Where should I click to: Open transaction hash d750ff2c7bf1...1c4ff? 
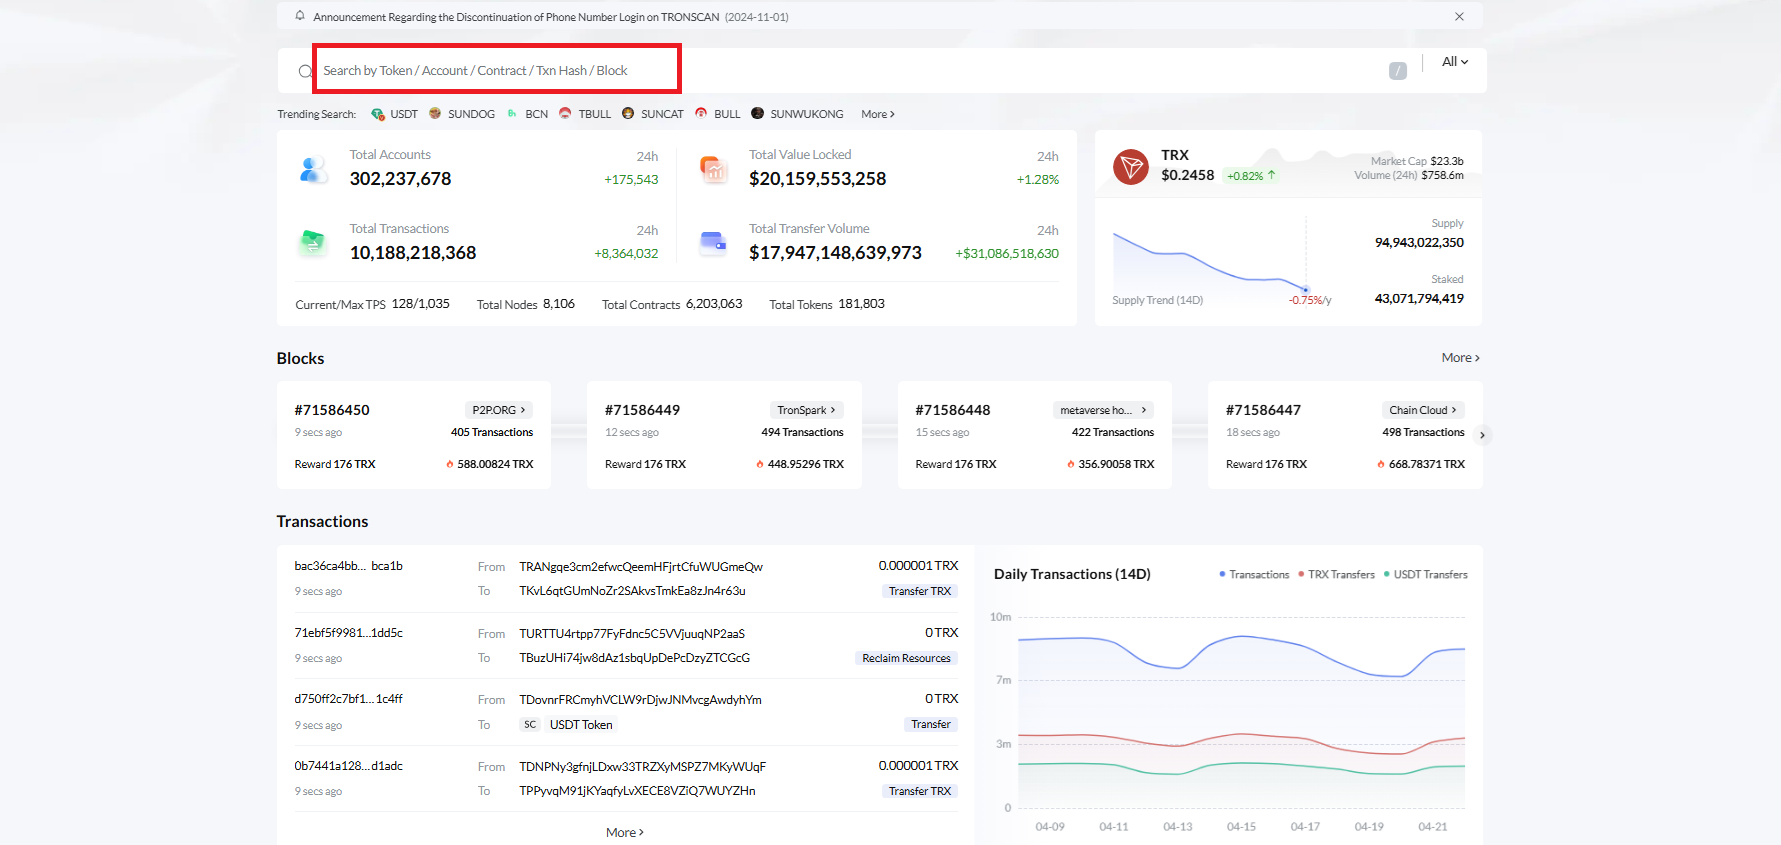[x=348, y=699]
